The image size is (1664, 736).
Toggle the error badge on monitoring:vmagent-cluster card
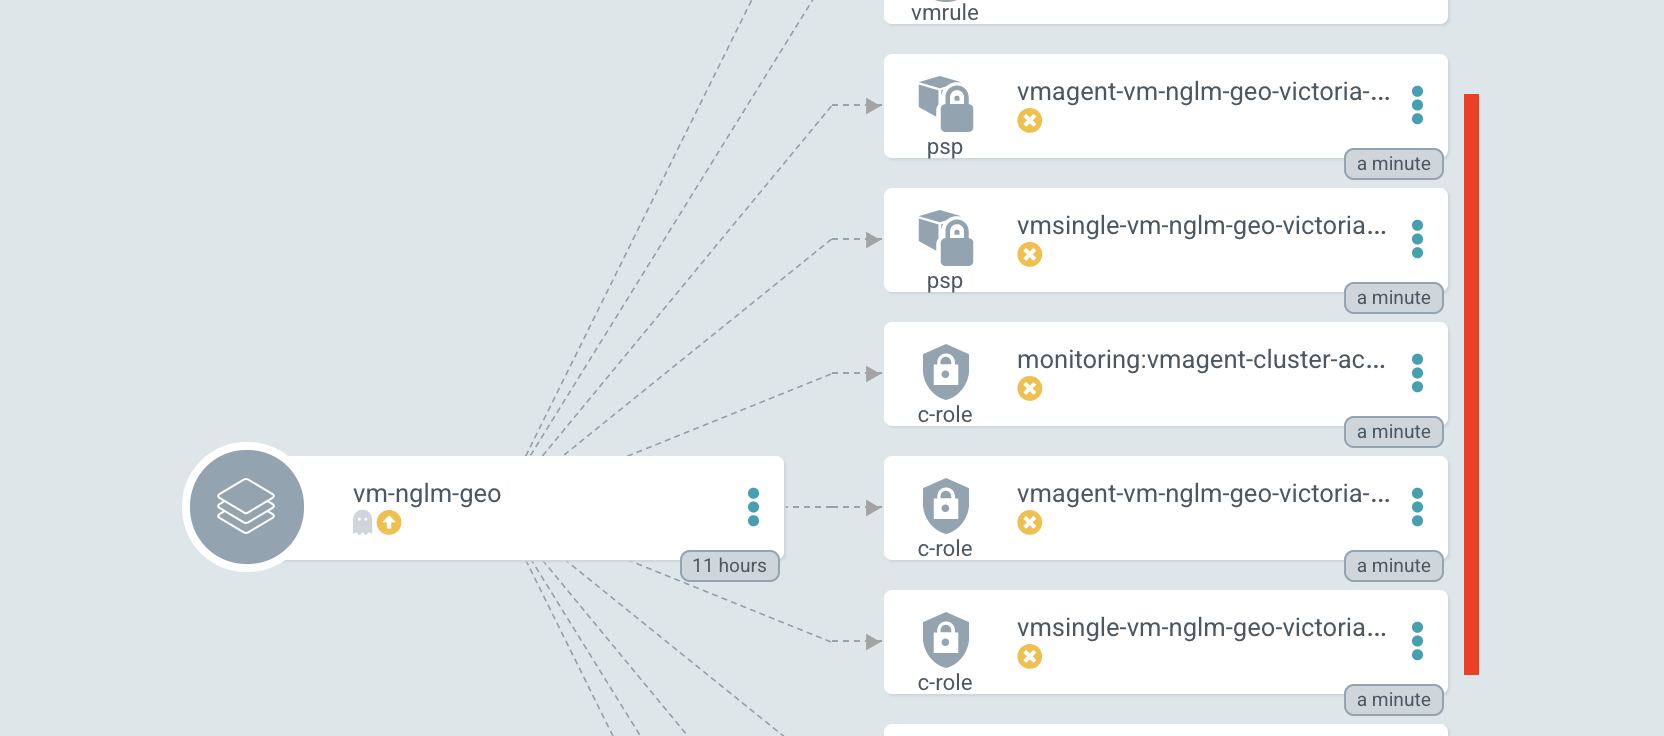(x=1029, y=389)
